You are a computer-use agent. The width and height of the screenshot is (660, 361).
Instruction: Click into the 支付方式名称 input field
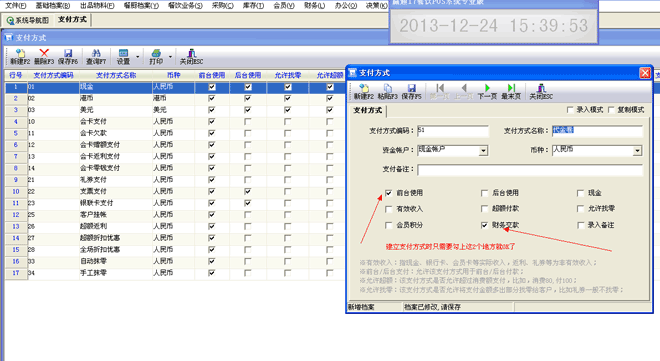pyautogui.click(x=597, y=131)
